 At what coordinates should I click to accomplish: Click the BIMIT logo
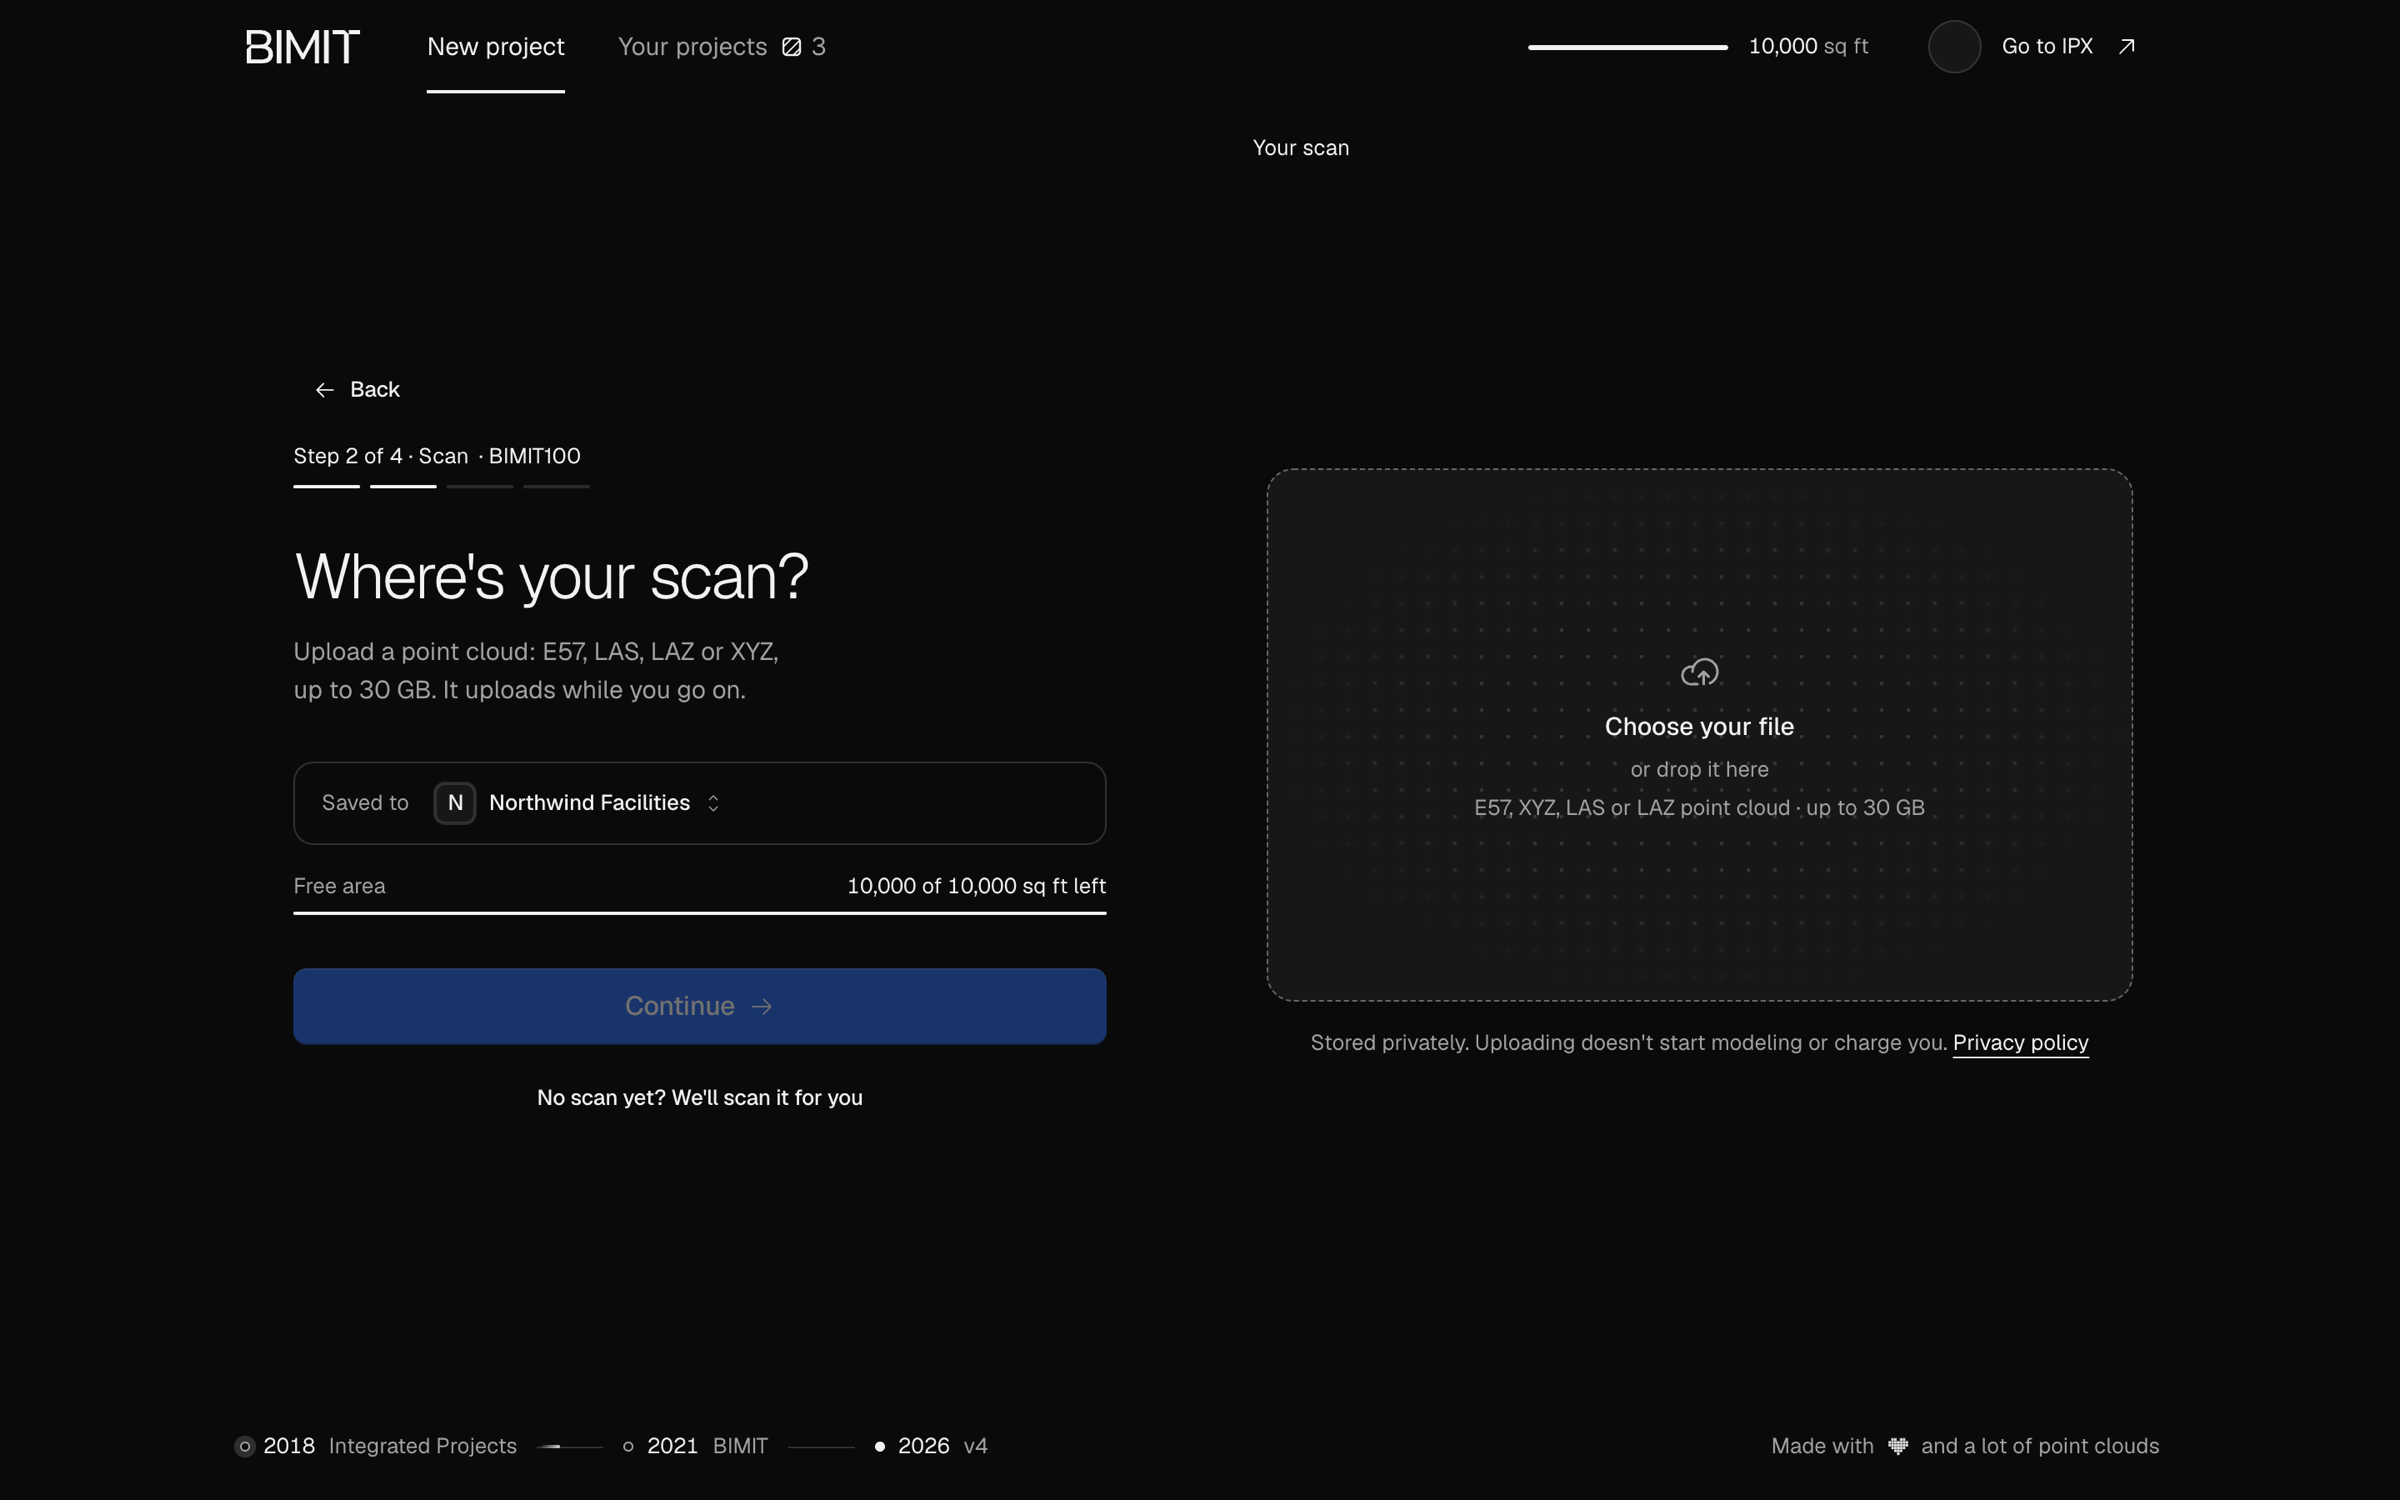click(302, 46)
